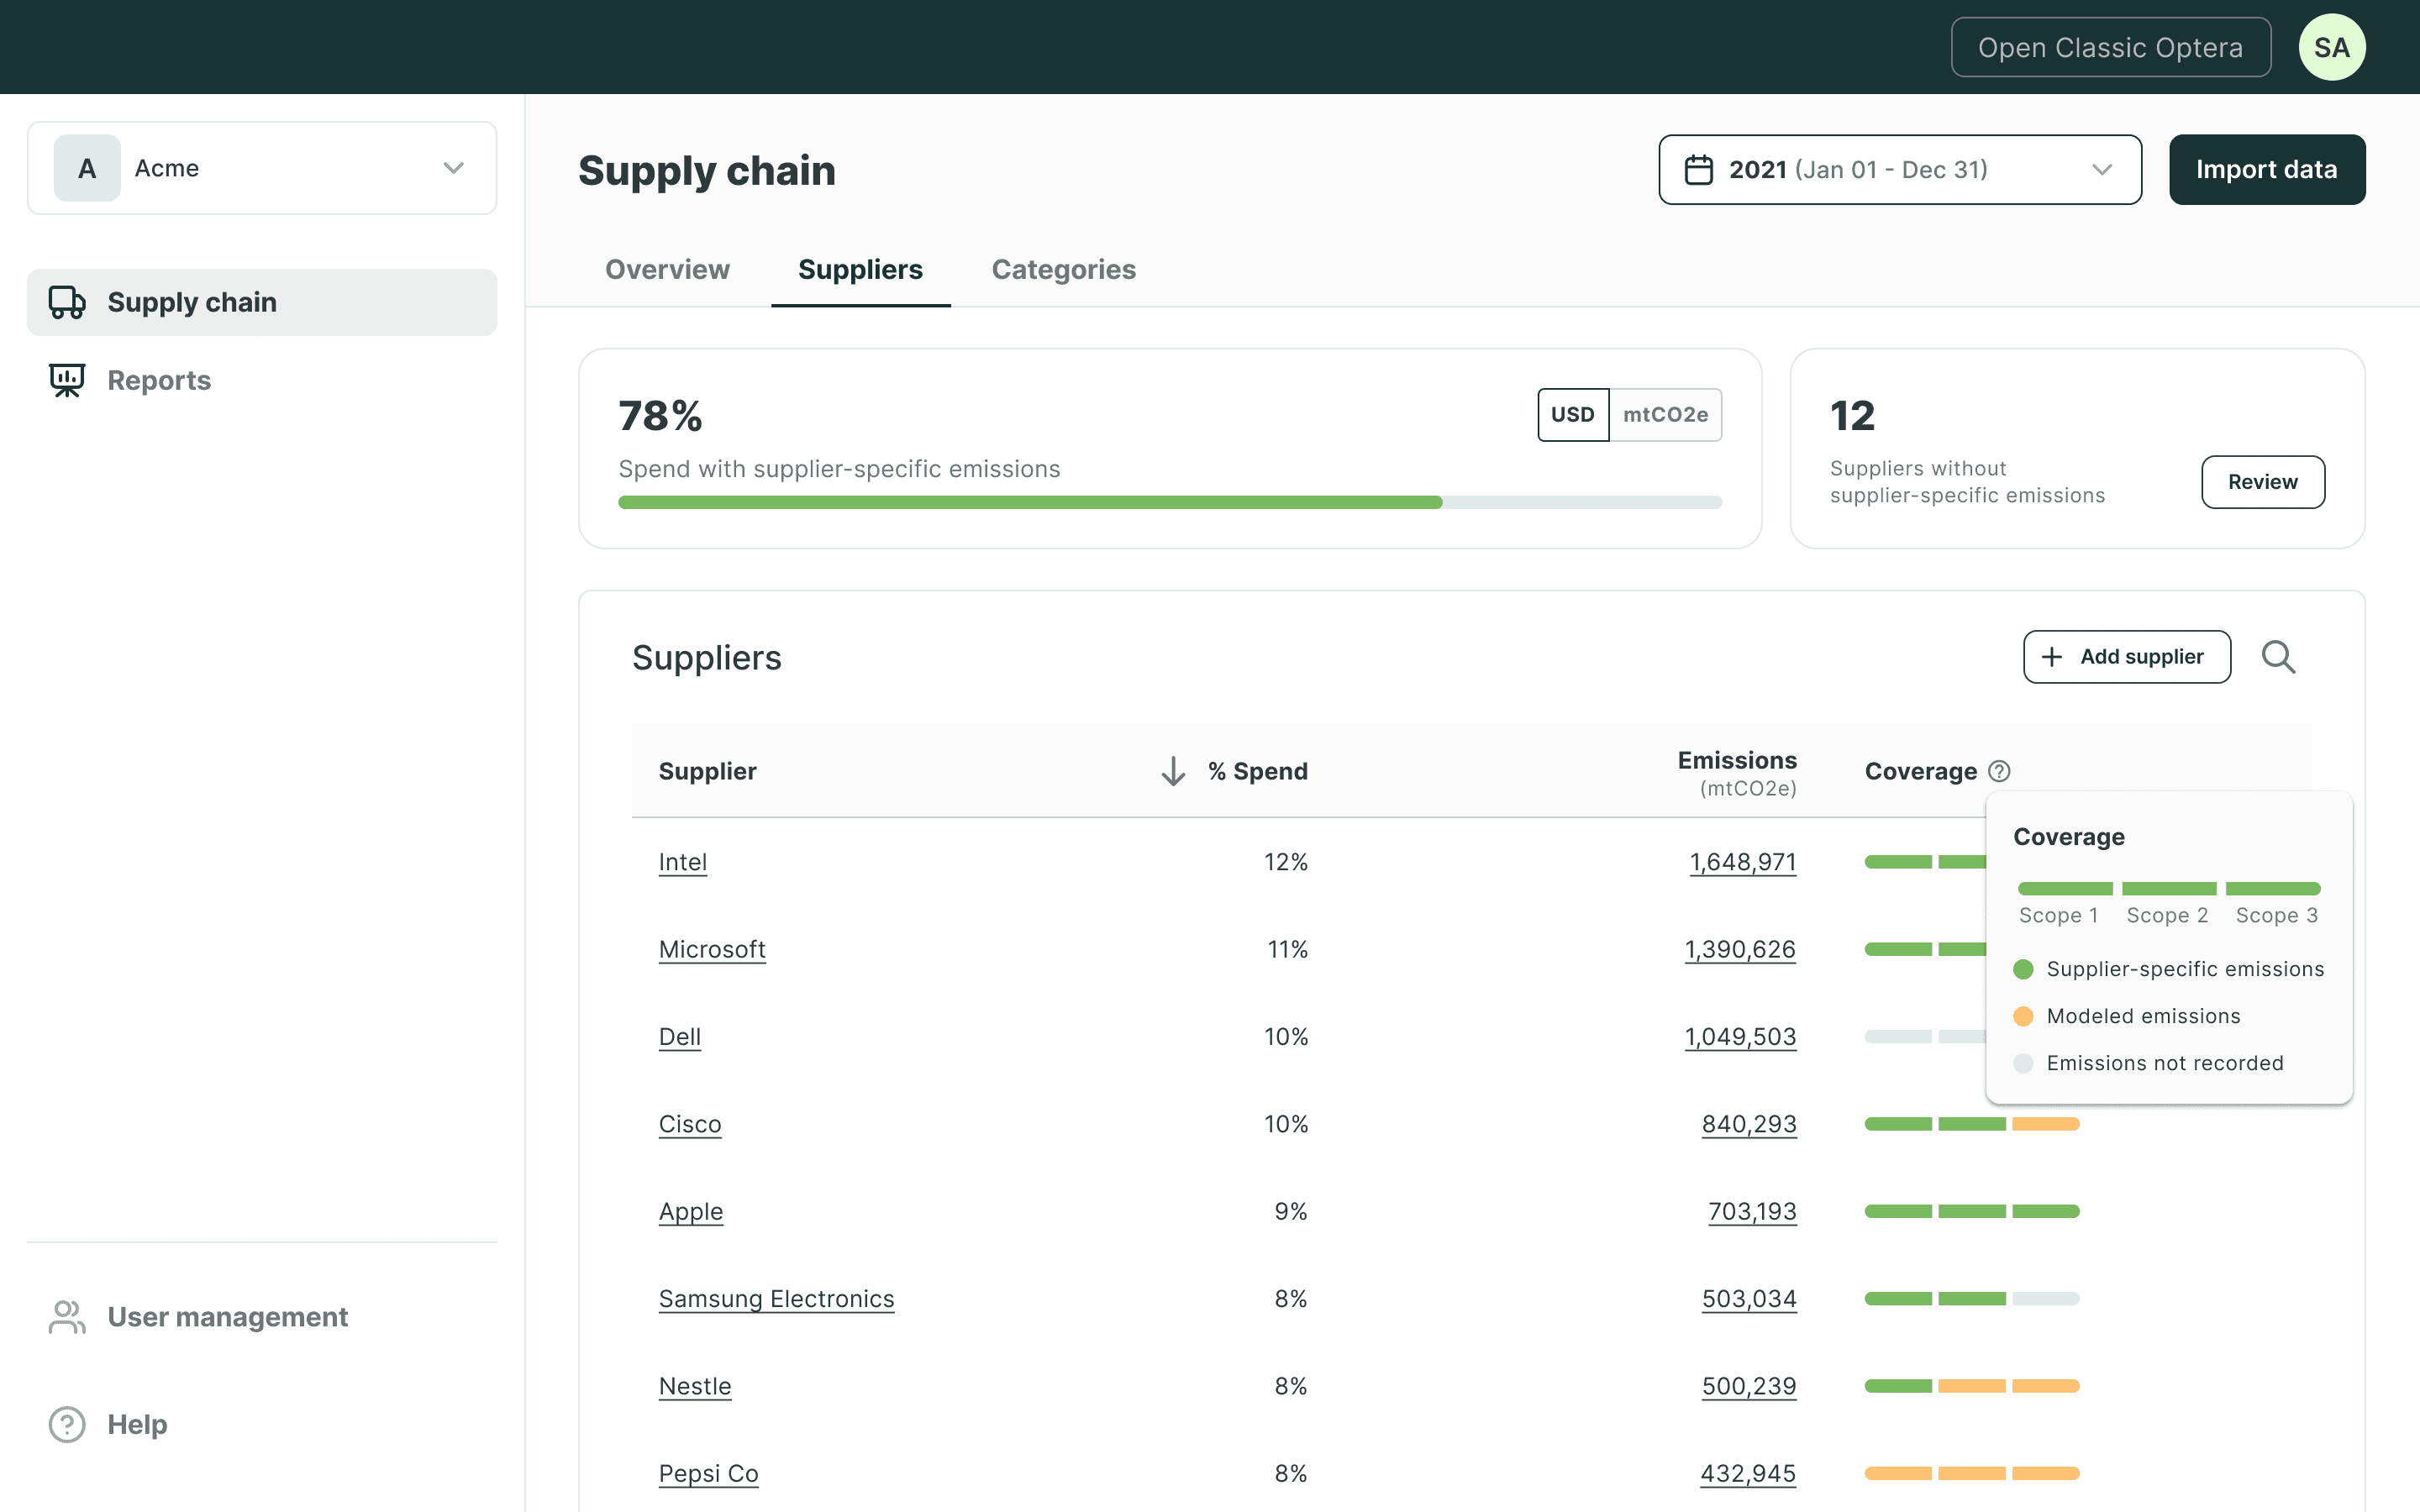The width and height of the screenshot is (2420, 1512).
Task: Click the calendar icon in date selector
Action: point(1699,170)
